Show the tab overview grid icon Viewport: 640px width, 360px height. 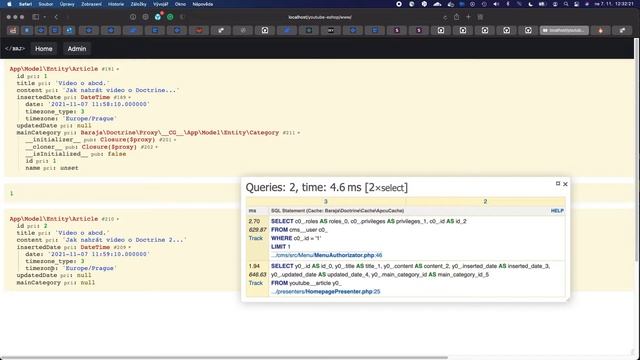tap(480, 17)
